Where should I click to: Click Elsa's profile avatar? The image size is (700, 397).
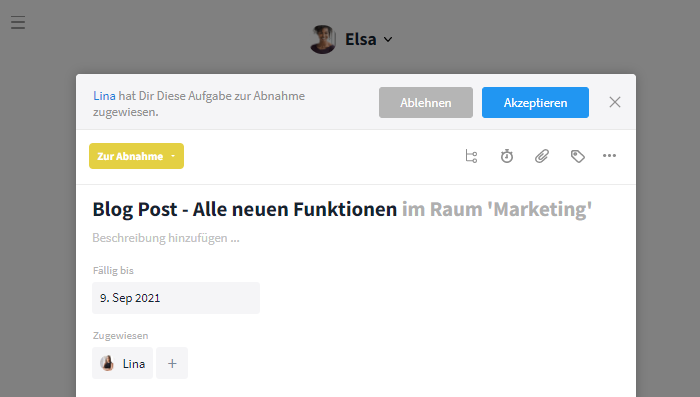323,40
